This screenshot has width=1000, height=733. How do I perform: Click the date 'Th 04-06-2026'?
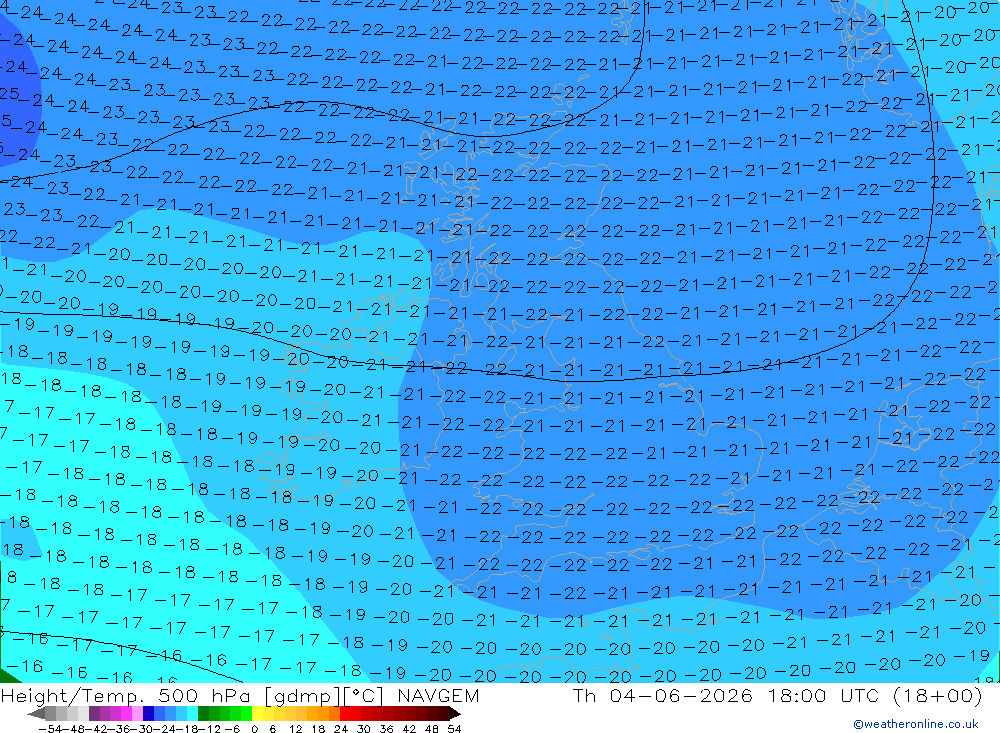663,695
